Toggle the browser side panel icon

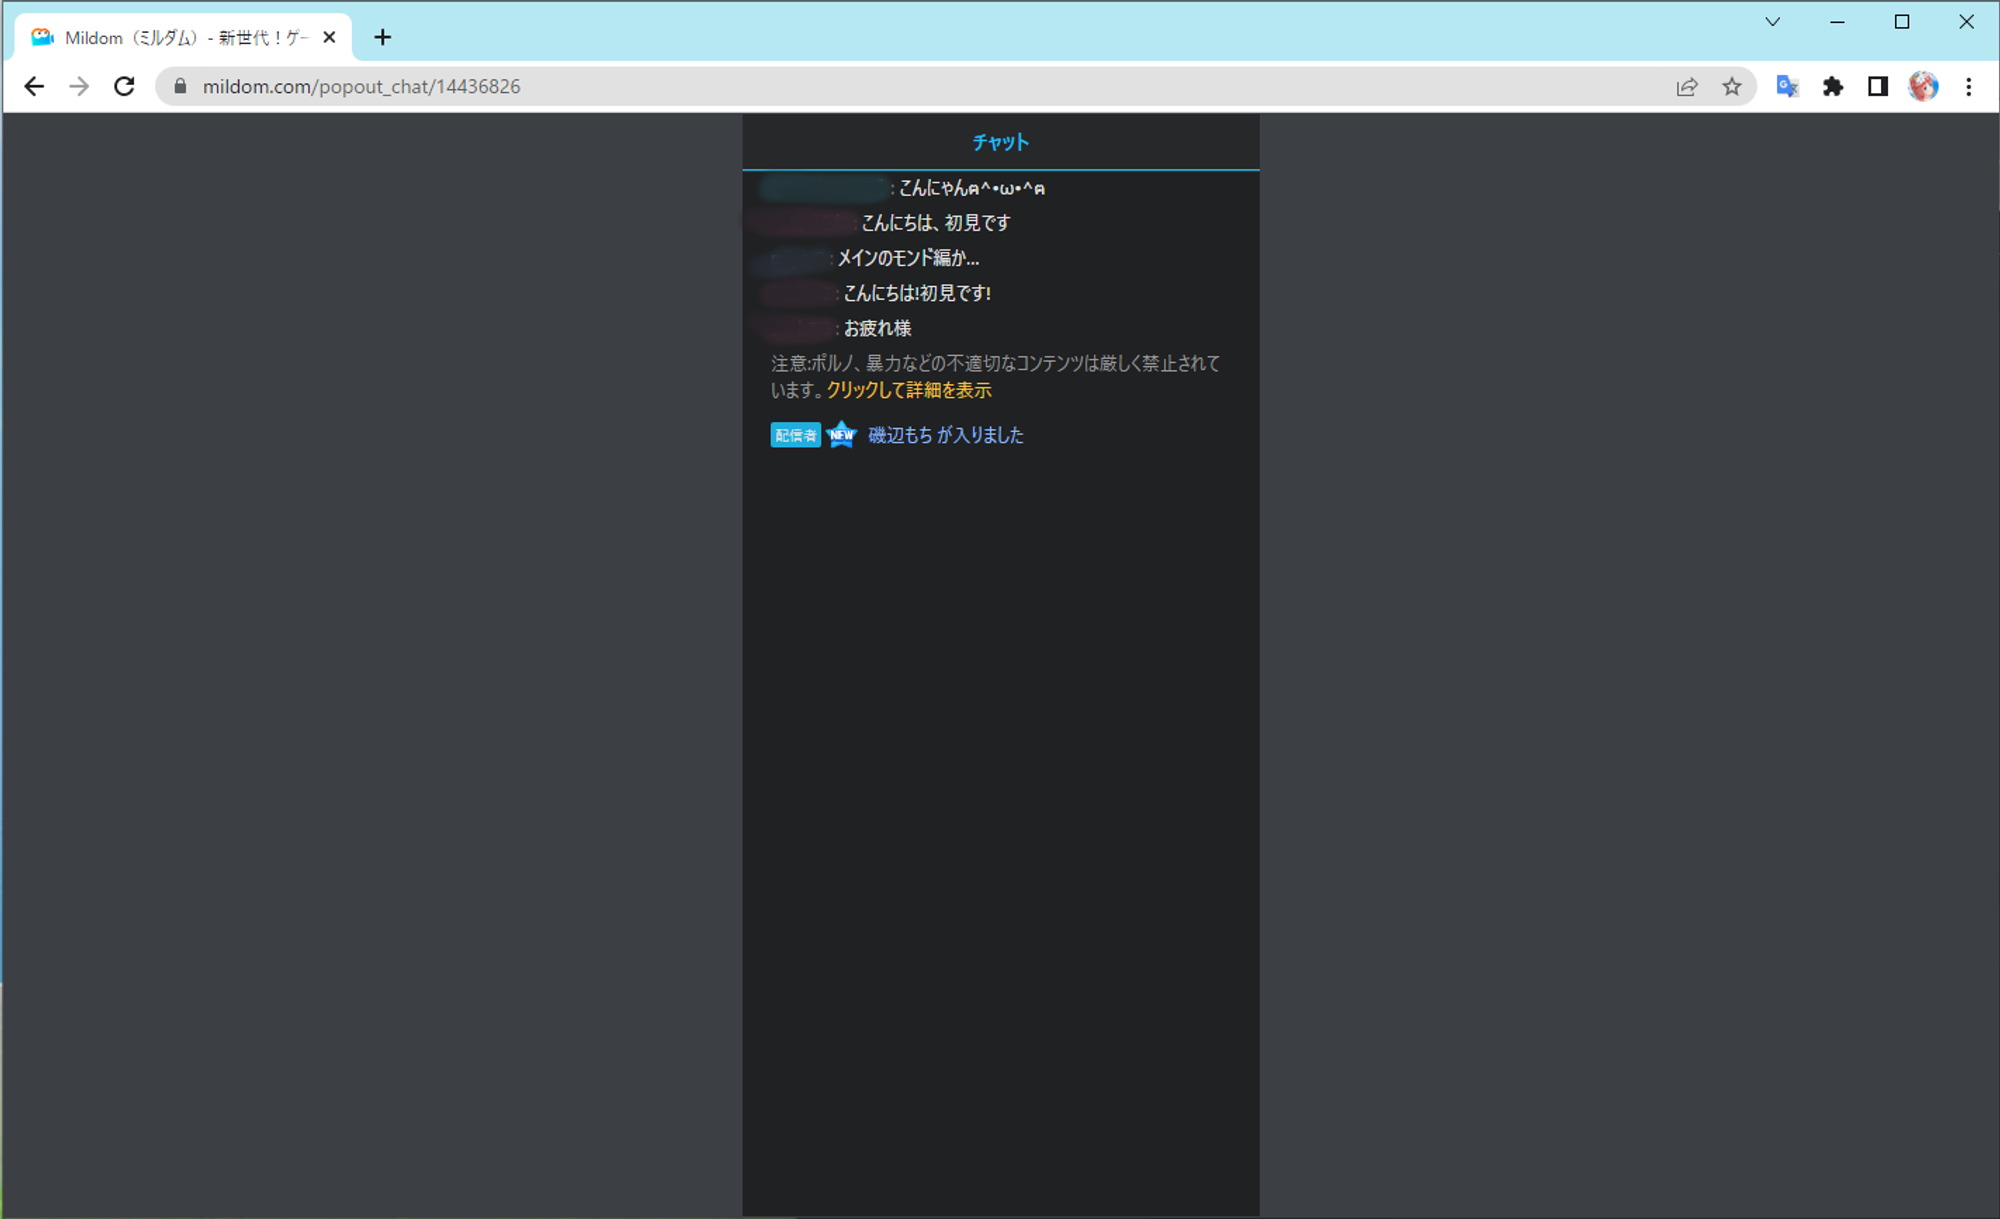(1878, 87)
